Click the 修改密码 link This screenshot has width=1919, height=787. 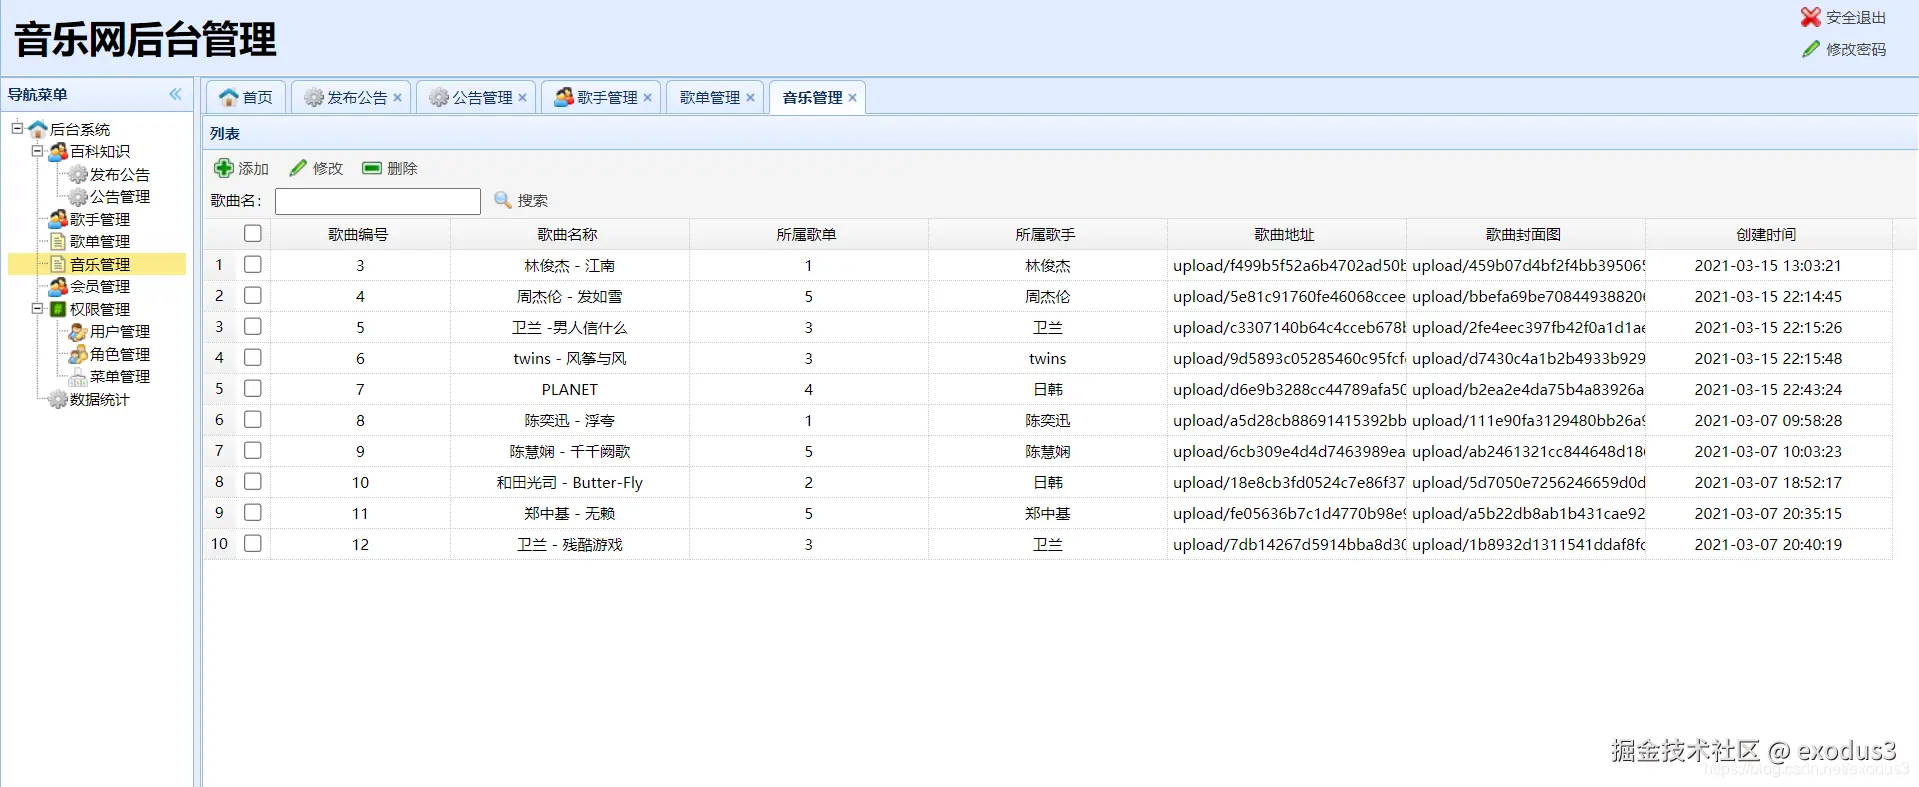pos(1856,49)
